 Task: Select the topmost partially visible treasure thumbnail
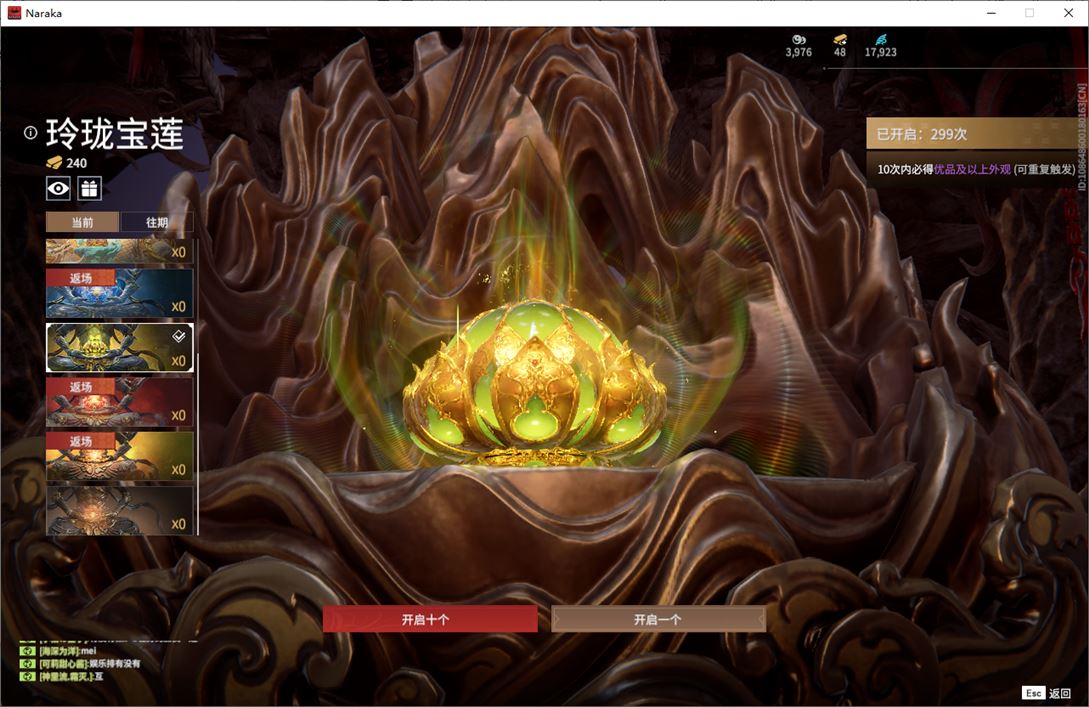[x=119, y=251]
